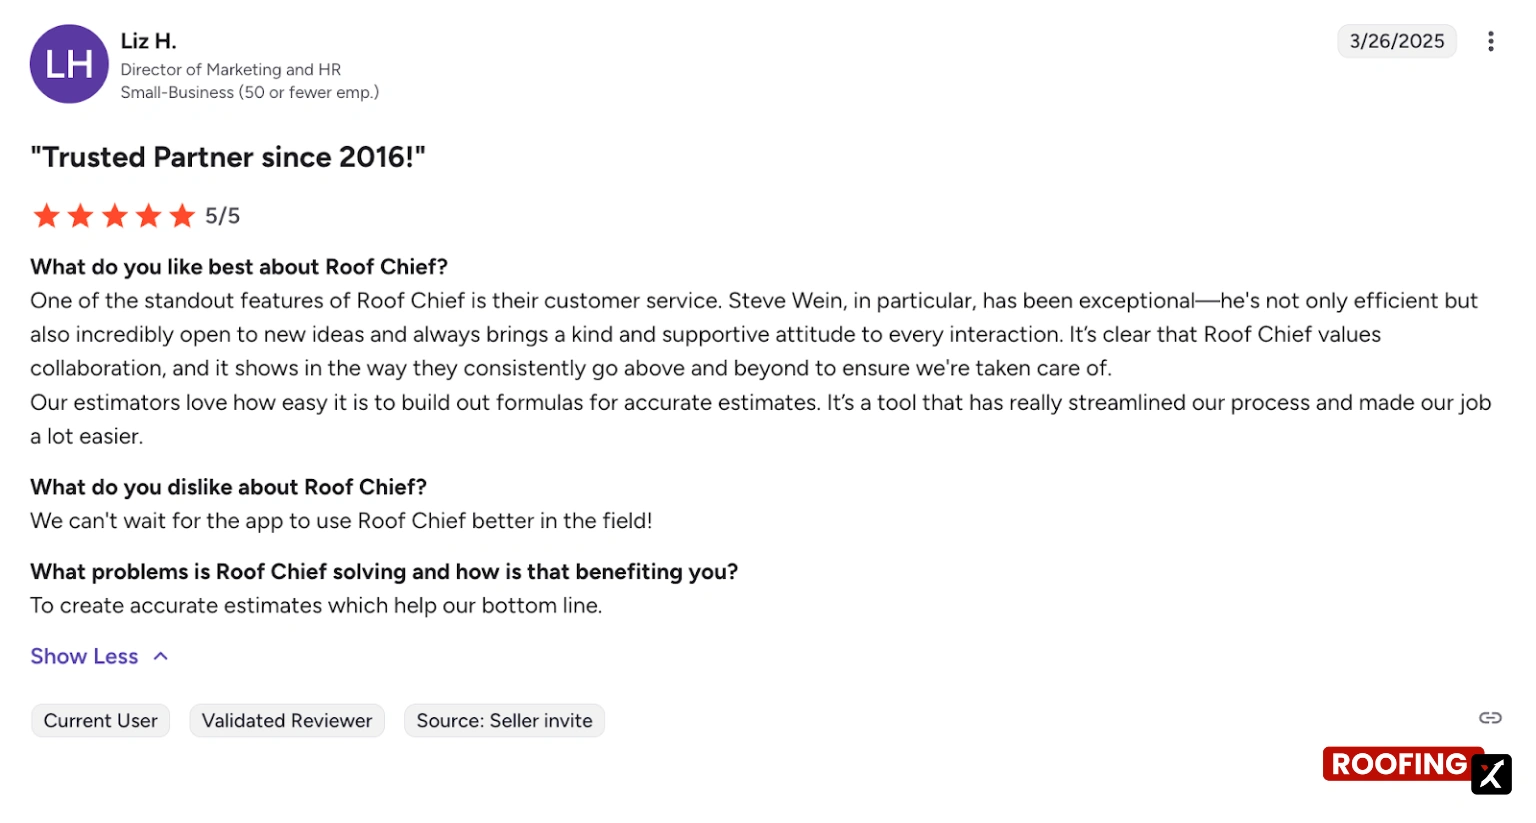
Task: Click the Director of Marketing and HR subtitle
Action: coord(230,69)
